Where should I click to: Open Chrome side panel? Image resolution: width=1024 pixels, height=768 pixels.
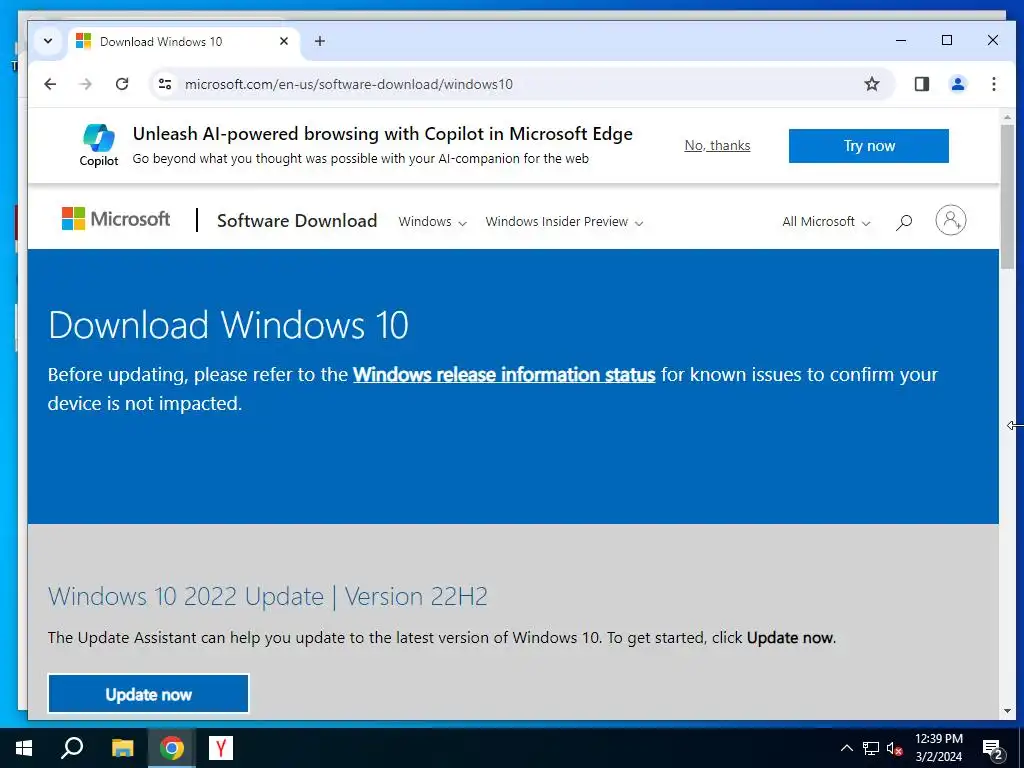[921, 84]
